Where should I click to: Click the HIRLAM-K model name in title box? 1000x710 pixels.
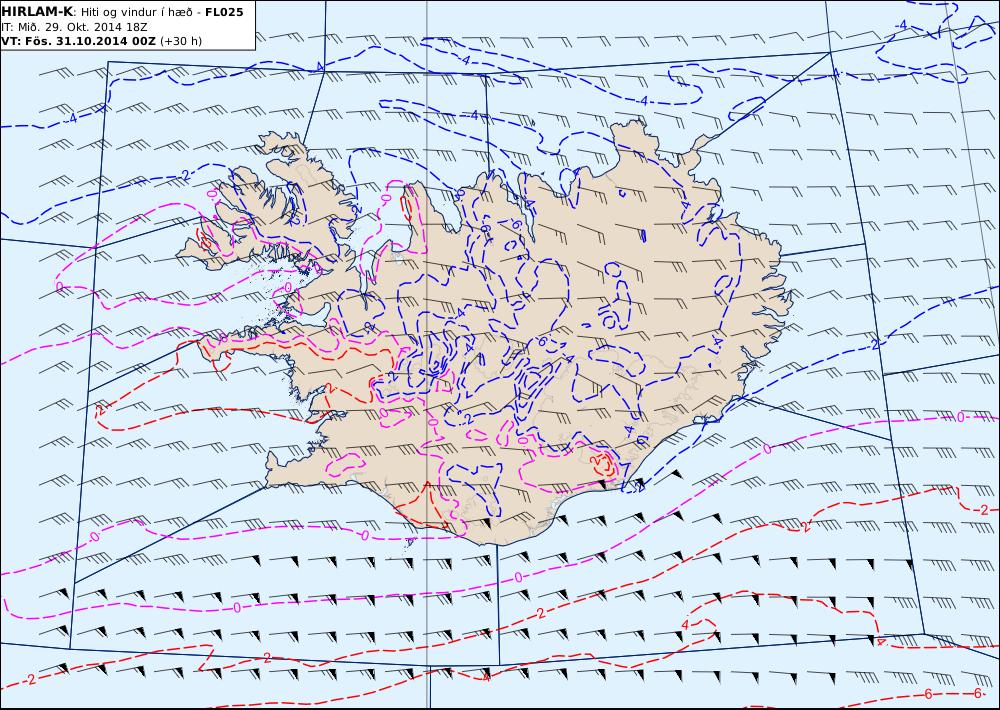(37, 11)
